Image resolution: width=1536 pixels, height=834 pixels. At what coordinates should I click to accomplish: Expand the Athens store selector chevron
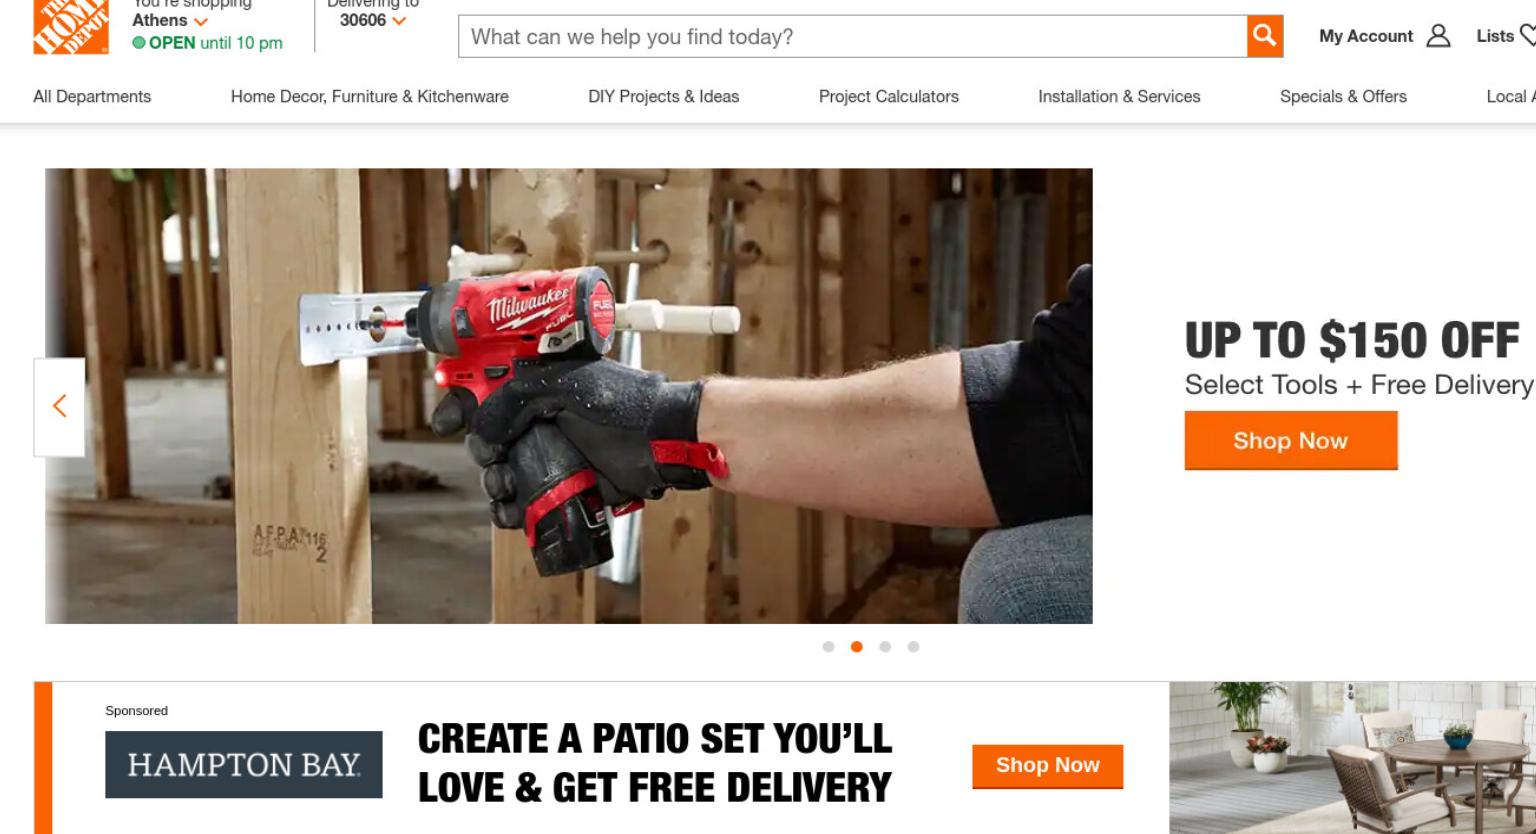coord(201,21)
